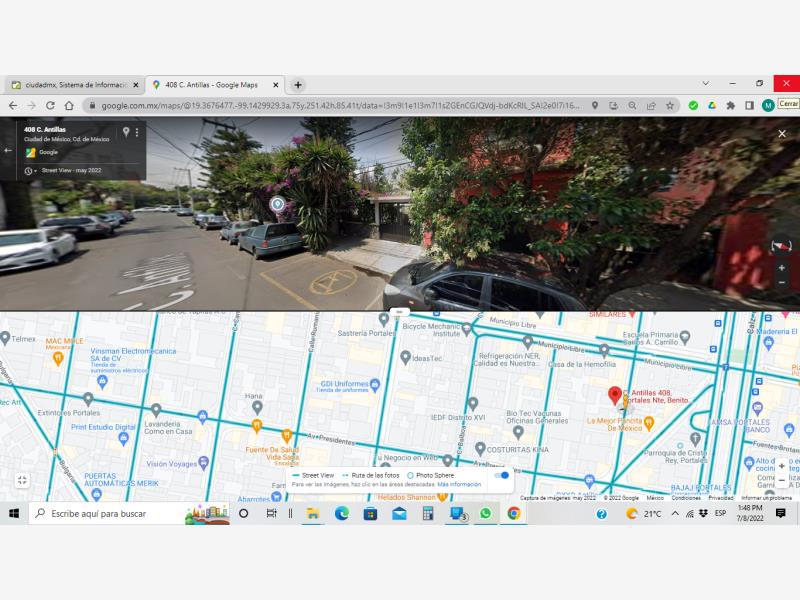Select the IdeasTec place marker
Image resolution: width=800 pixels, height=600 pixels.
click(406, 358)
